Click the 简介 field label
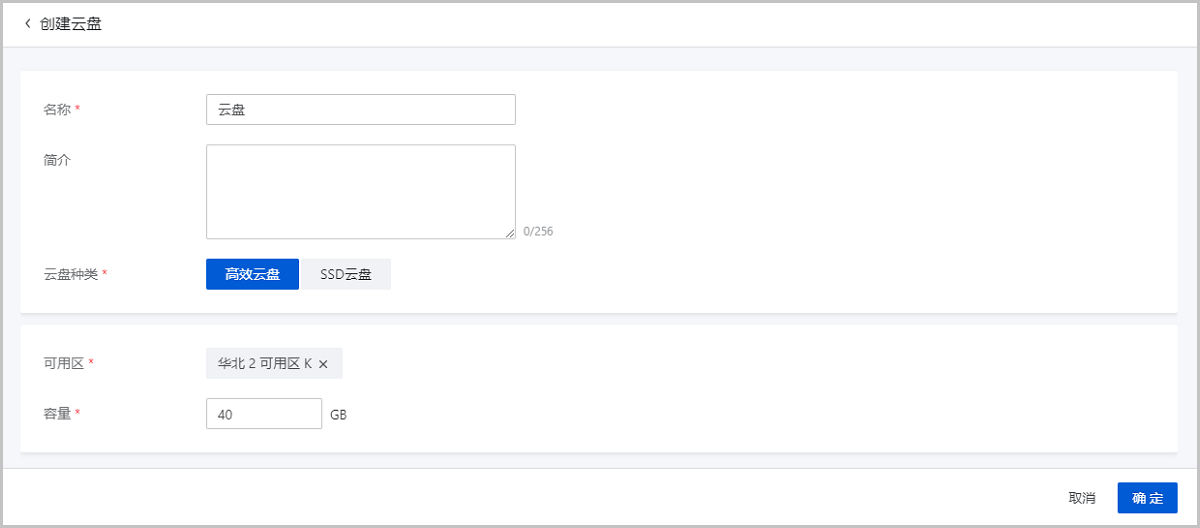Image resolution: width=1200 pixels, height=528 pixels. click(x=57, y=160)
